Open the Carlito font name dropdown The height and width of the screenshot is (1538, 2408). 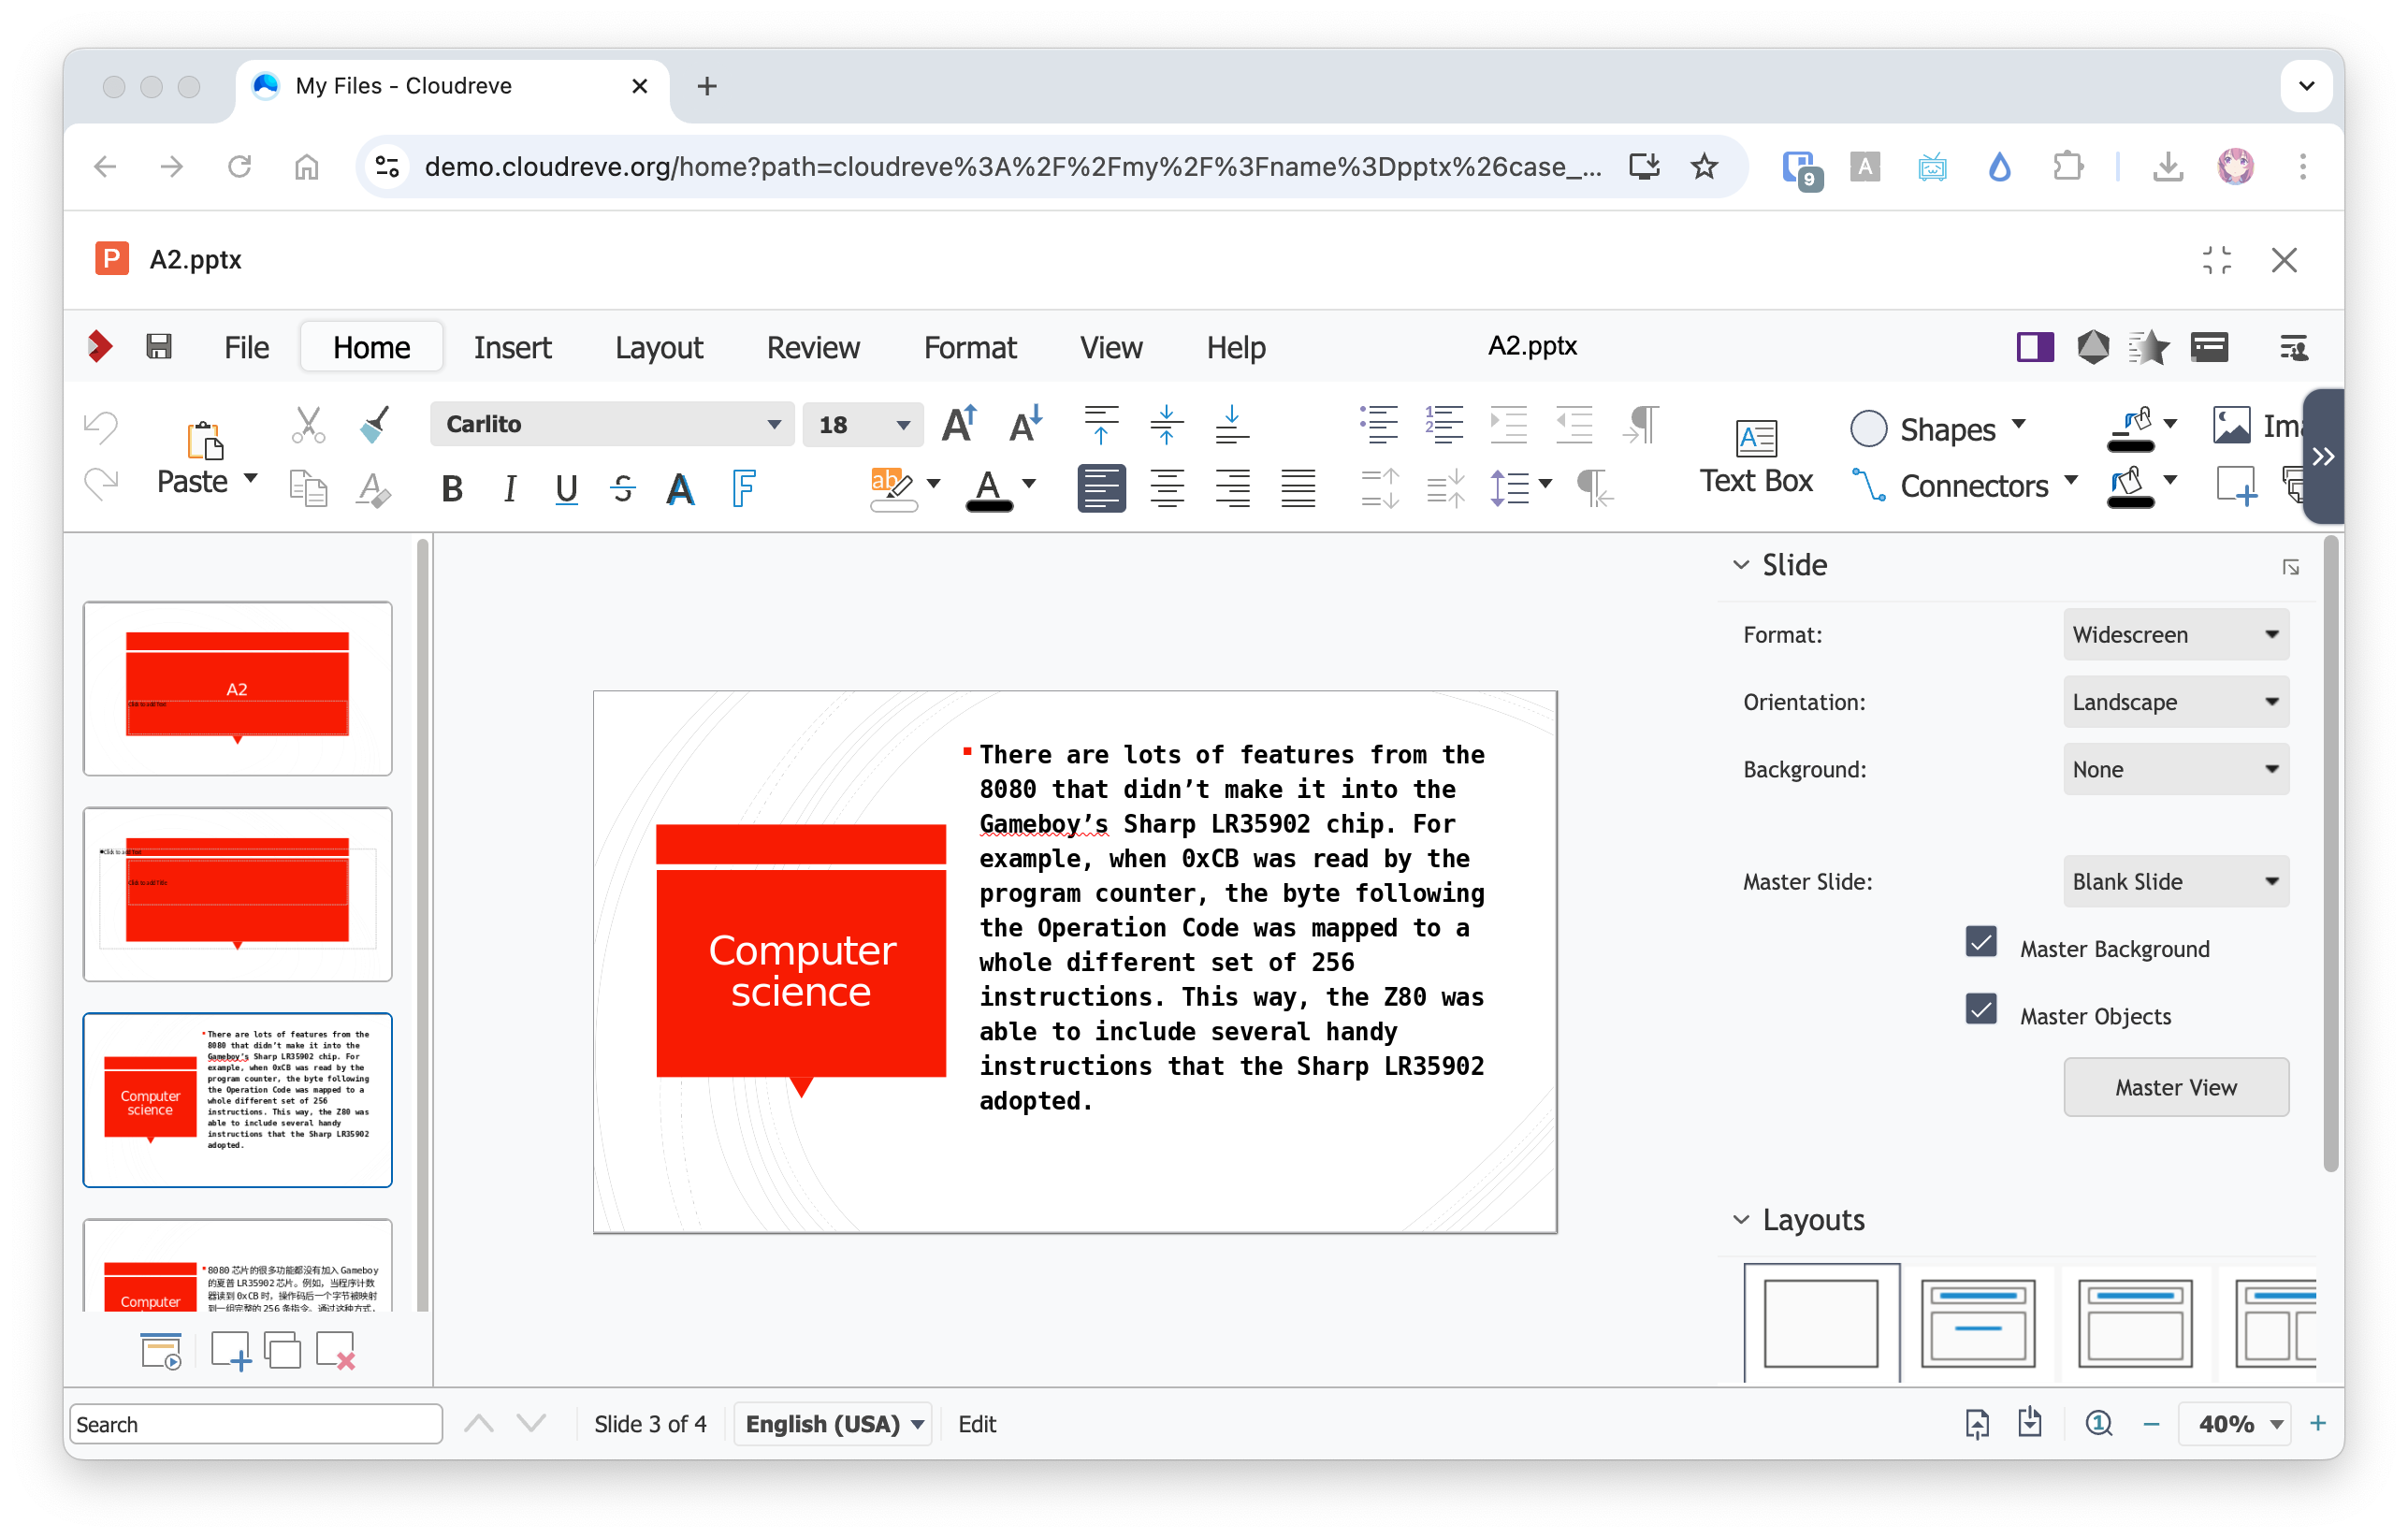coord(773,424)
